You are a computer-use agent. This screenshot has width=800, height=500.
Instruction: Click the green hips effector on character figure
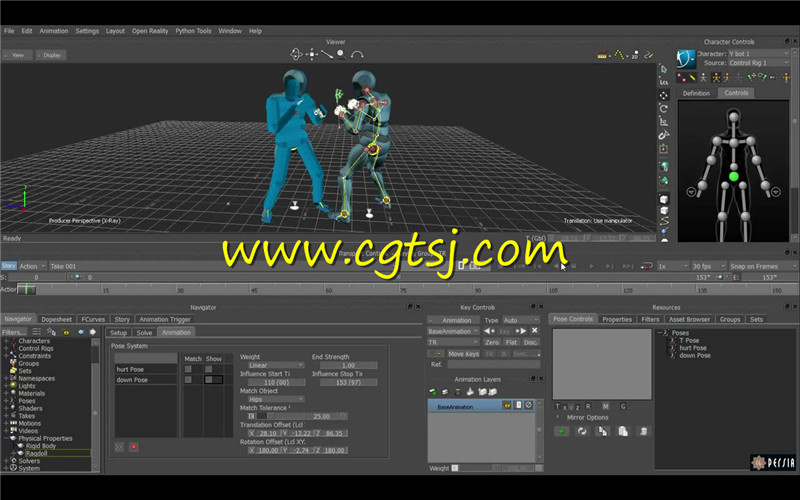(734, 177)
